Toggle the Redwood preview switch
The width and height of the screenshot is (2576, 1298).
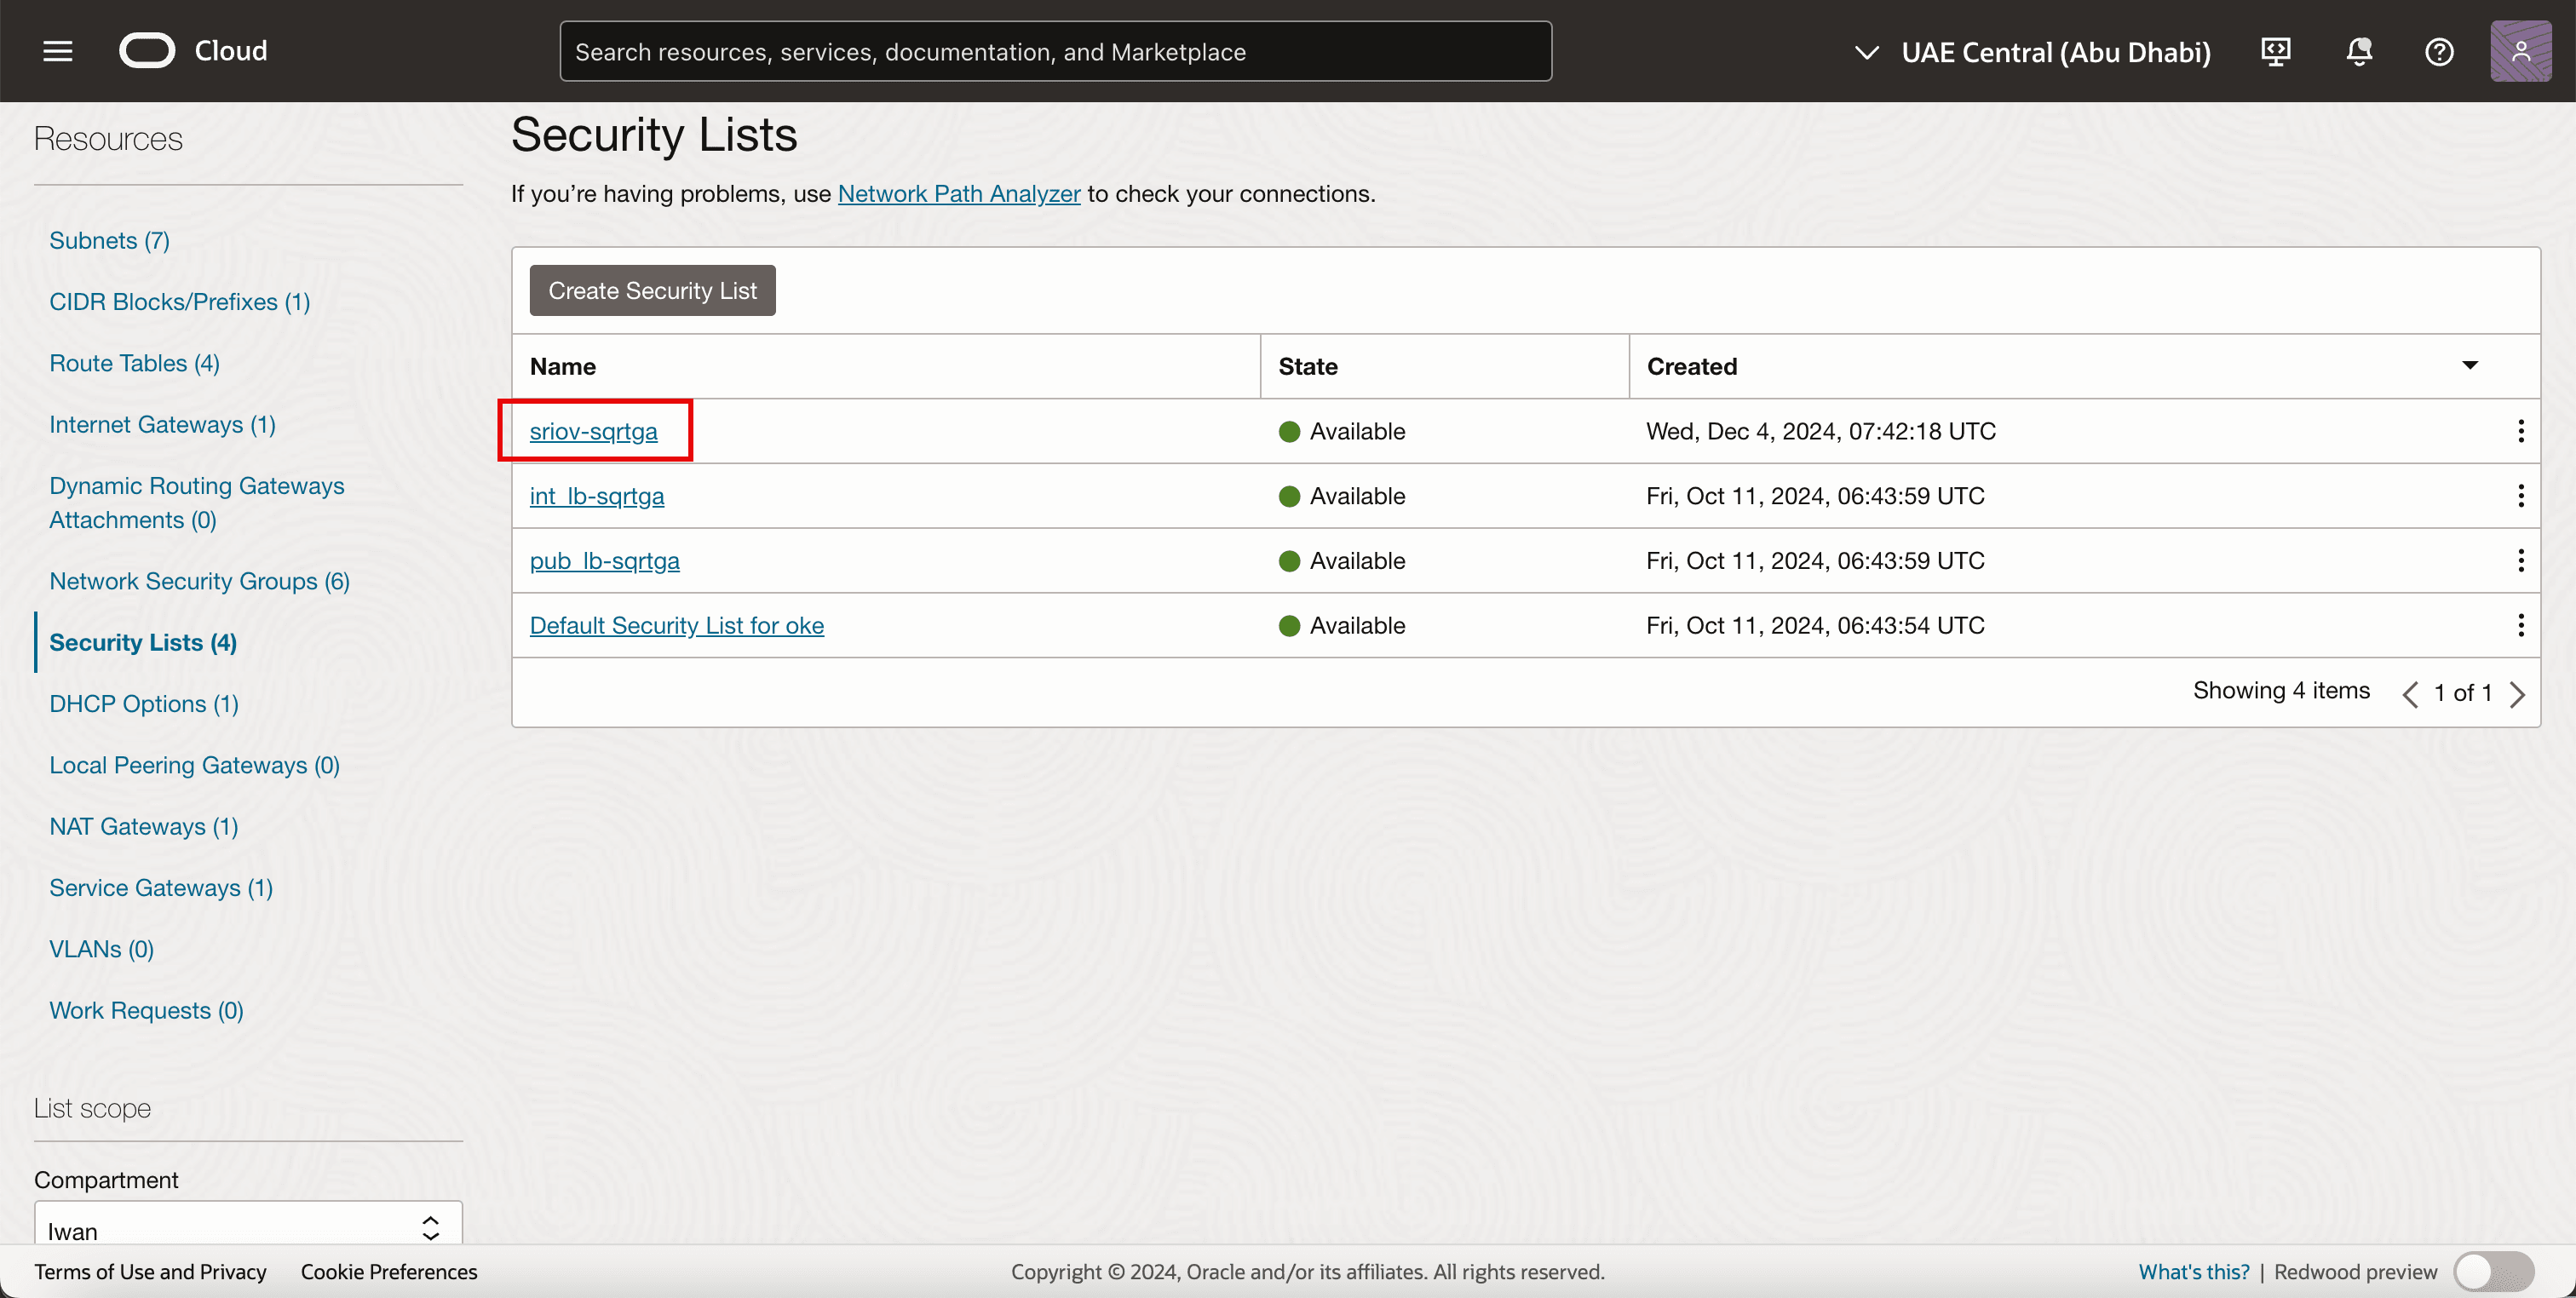coord(2493,1272)
